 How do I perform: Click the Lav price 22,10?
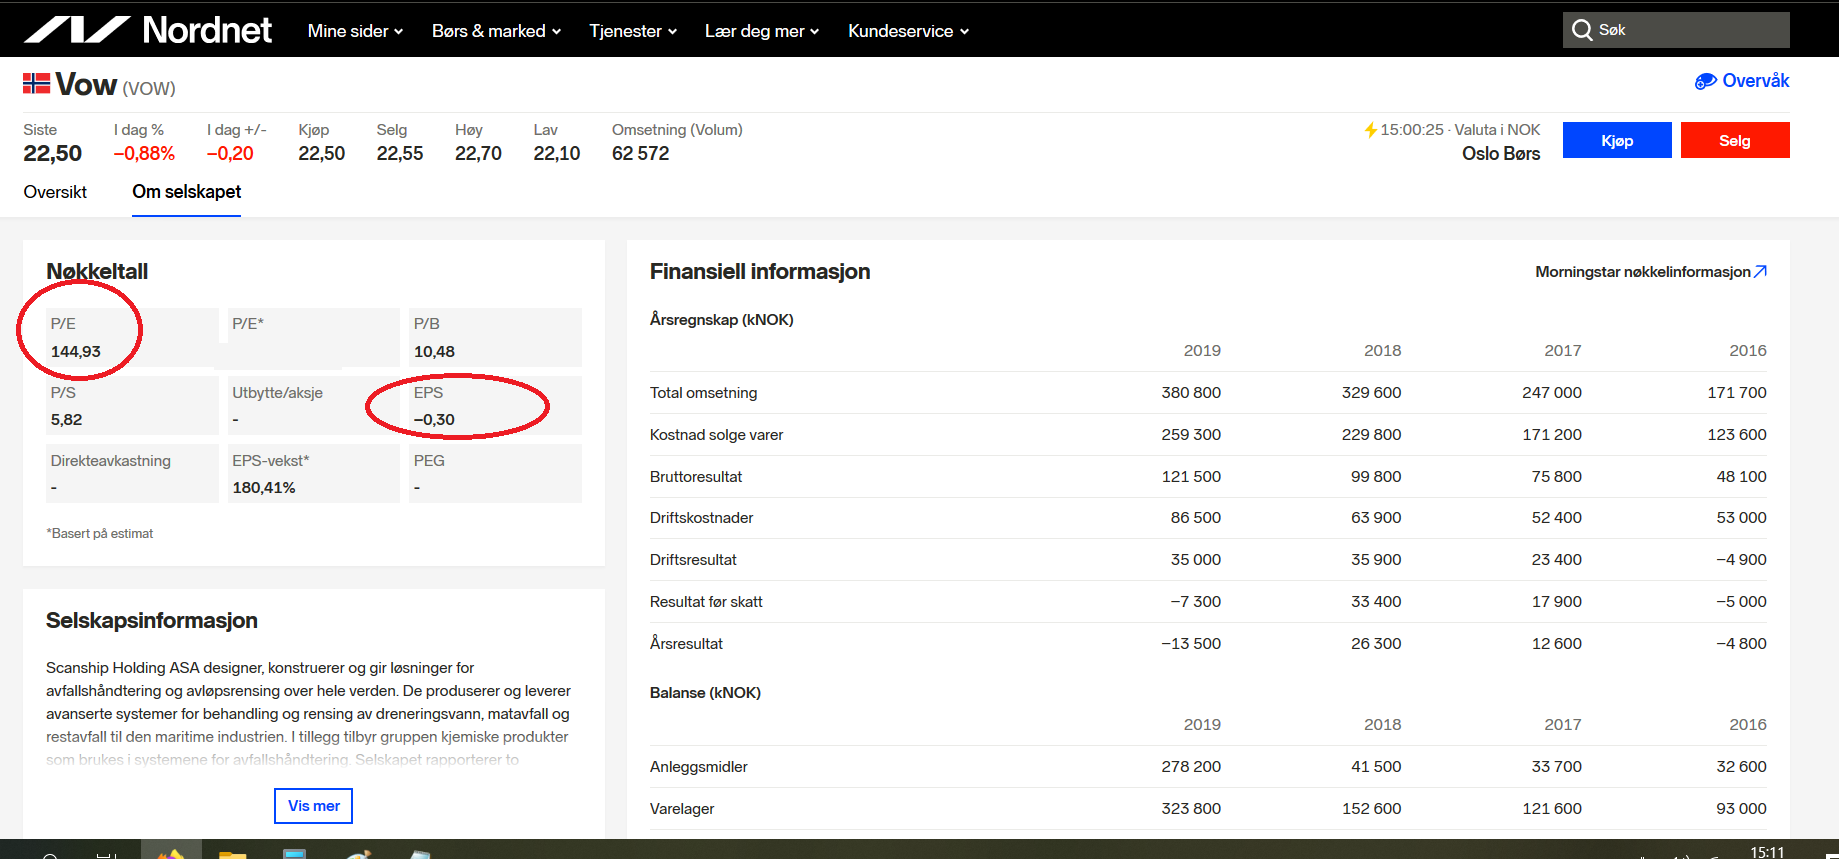[x=557, y=153]
